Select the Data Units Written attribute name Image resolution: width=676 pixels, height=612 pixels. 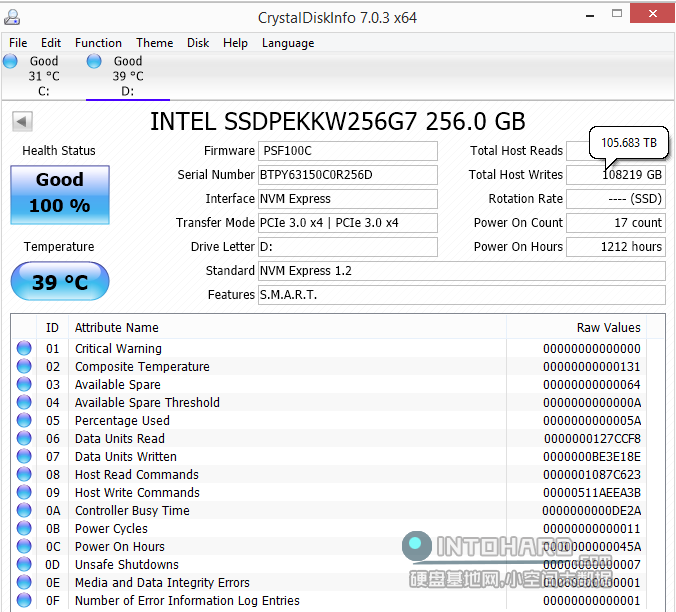coord(126,456)
